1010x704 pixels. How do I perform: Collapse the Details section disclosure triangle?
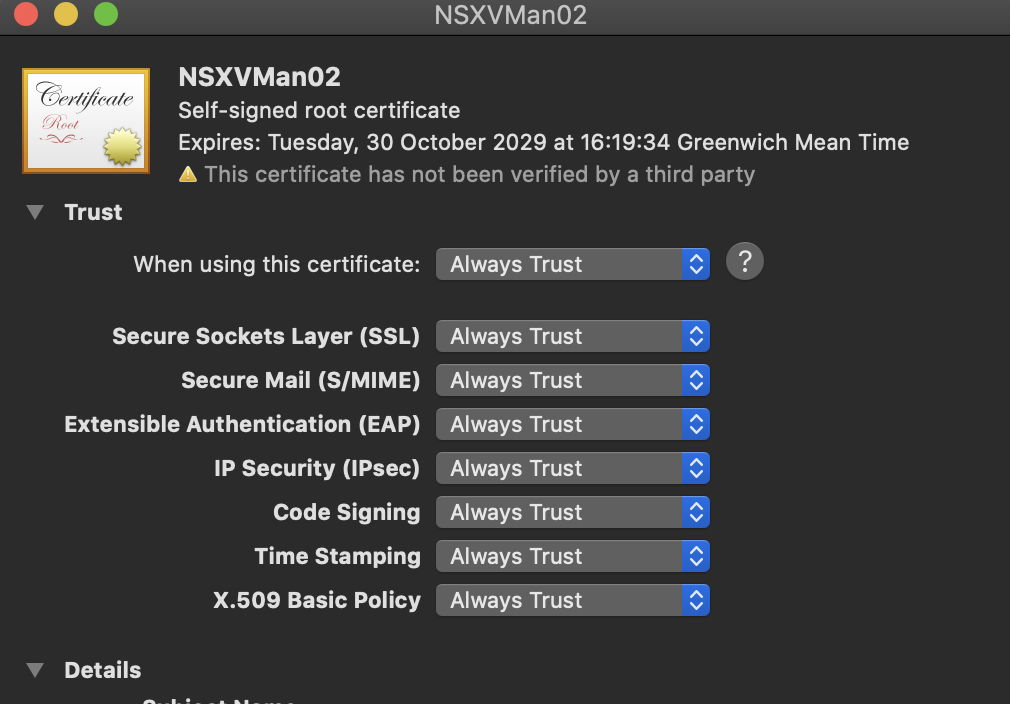tap(35, 670)
